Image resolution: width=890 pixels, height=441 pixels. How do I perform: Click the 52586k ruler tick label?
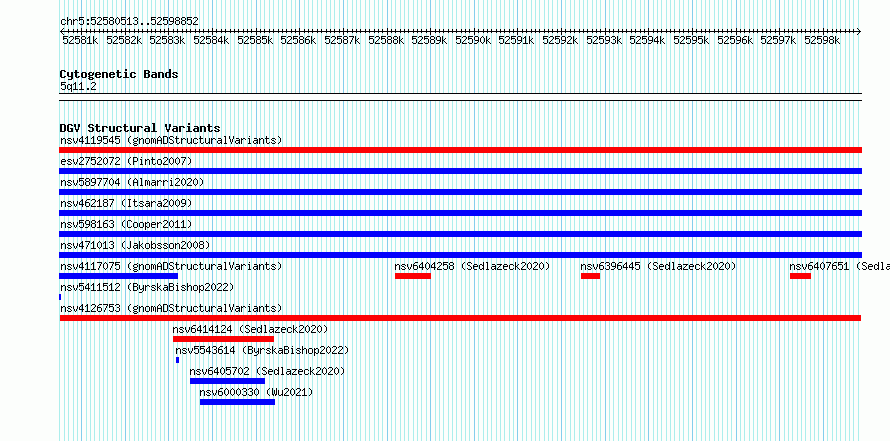(298, 40)
